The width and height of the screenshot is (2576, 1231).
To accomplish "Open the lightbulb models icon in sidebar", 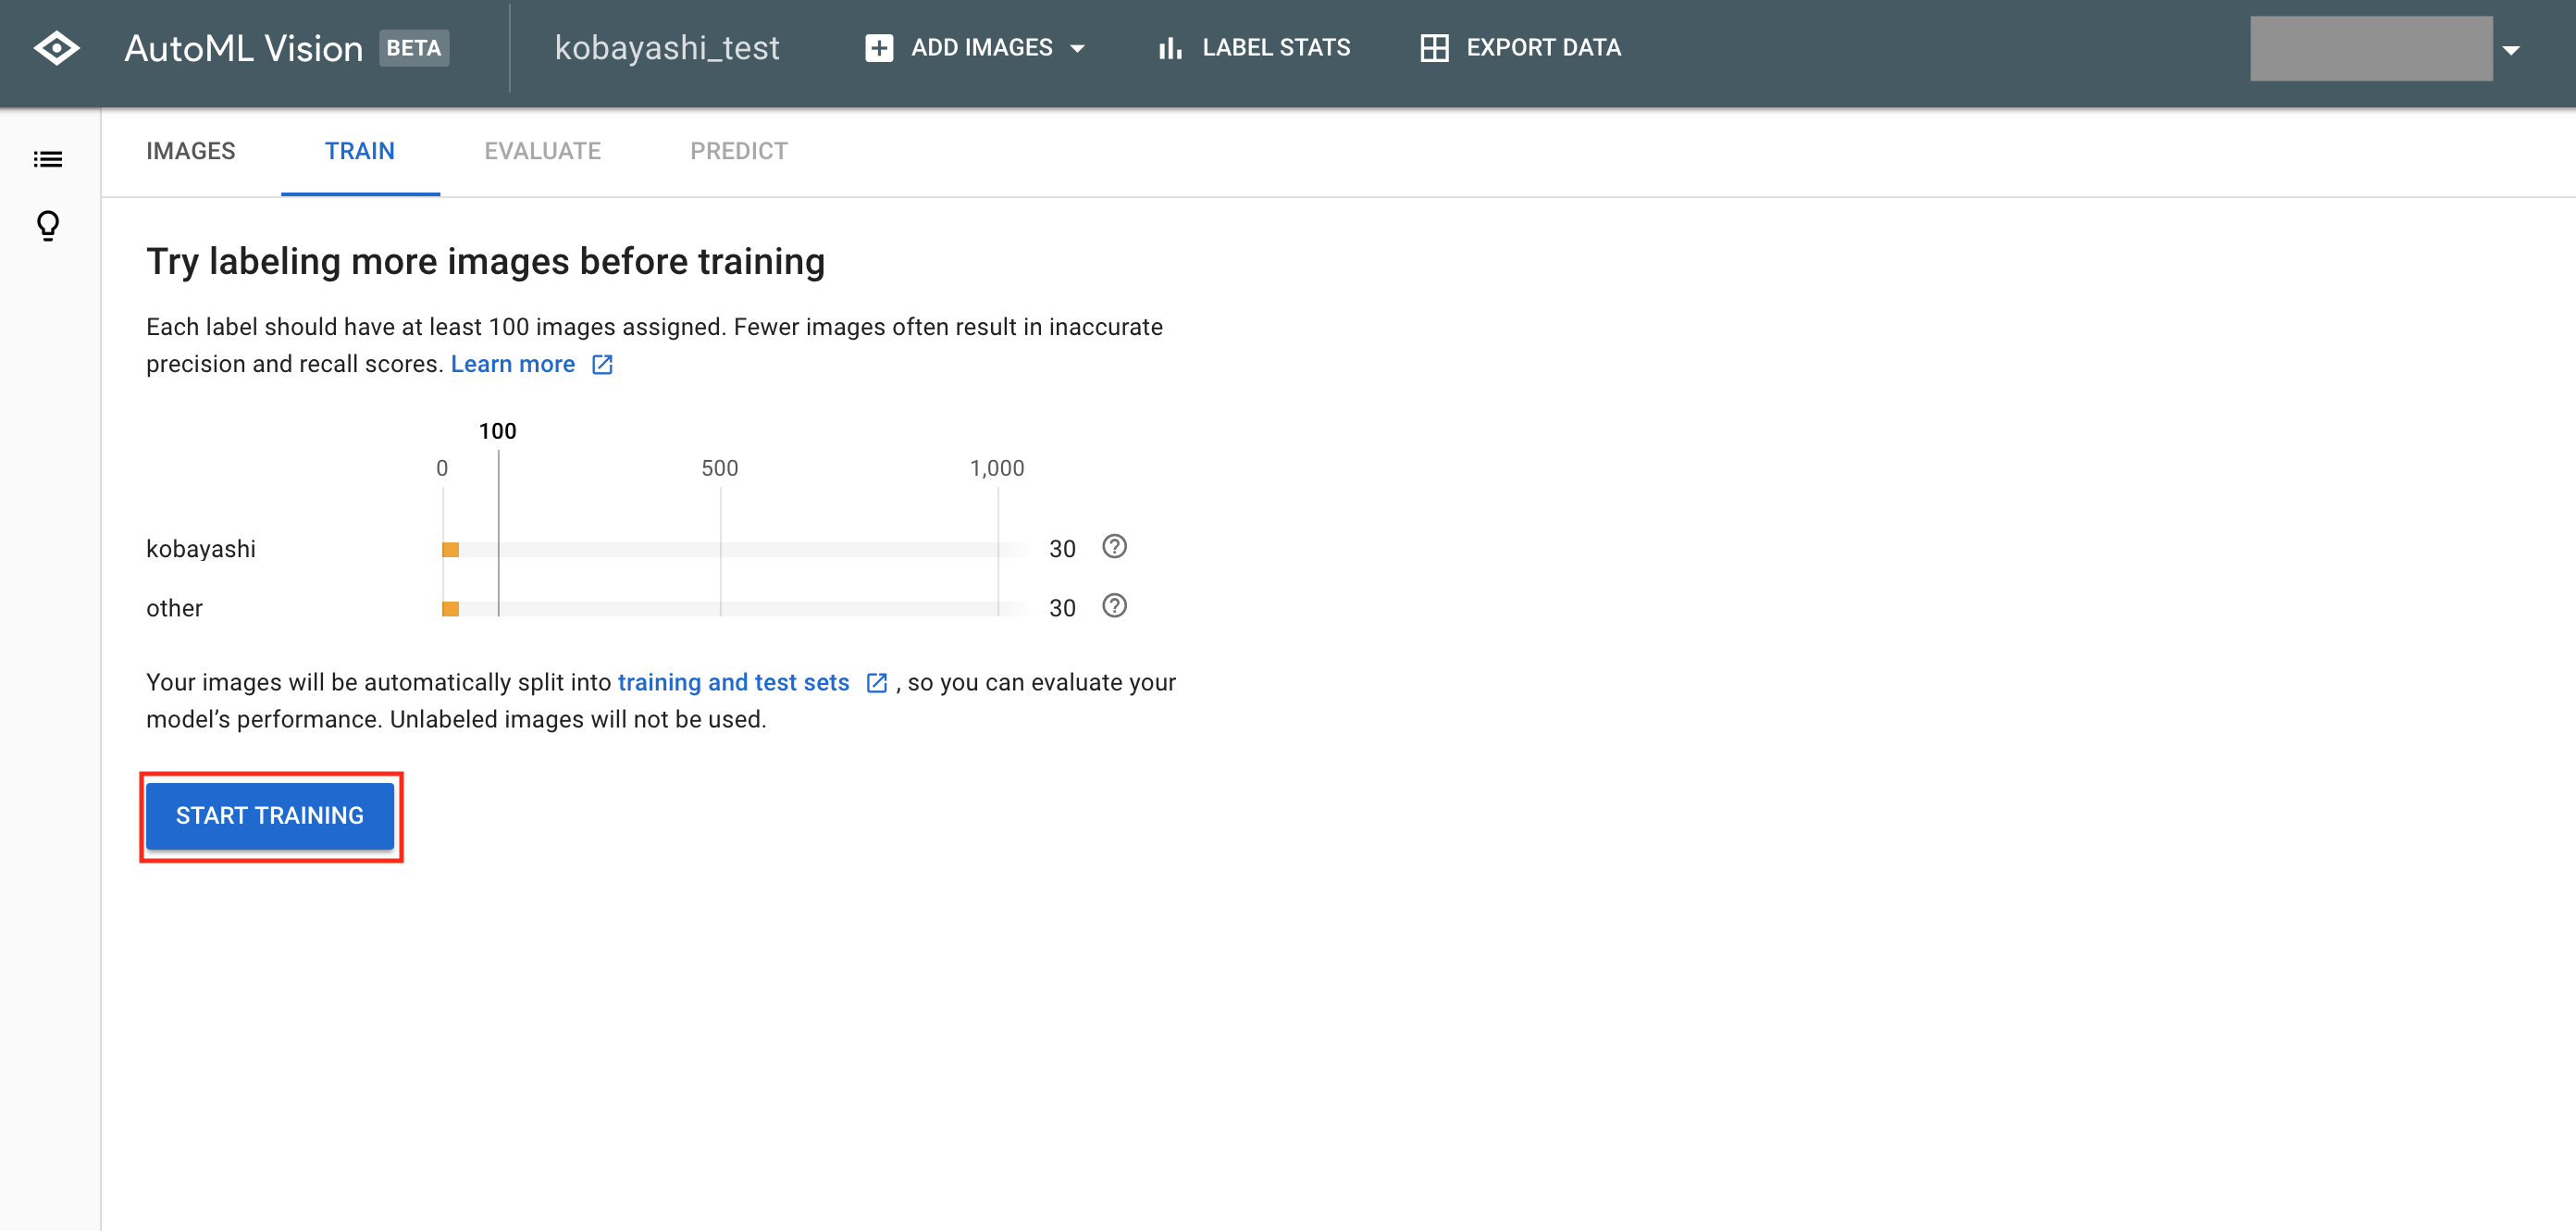I will (x=48, y=226).
